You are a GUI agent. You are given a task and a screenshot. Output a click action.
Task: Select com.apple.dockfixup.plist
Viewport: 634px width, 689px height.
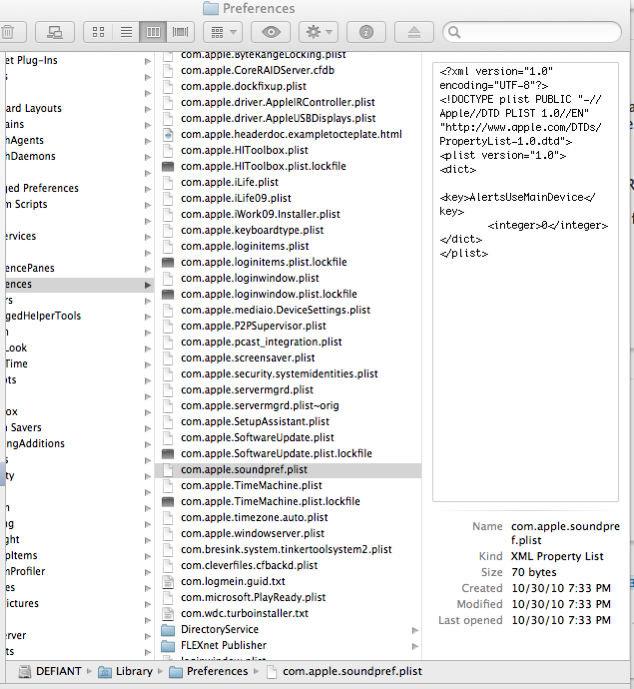tap(243, 86)
